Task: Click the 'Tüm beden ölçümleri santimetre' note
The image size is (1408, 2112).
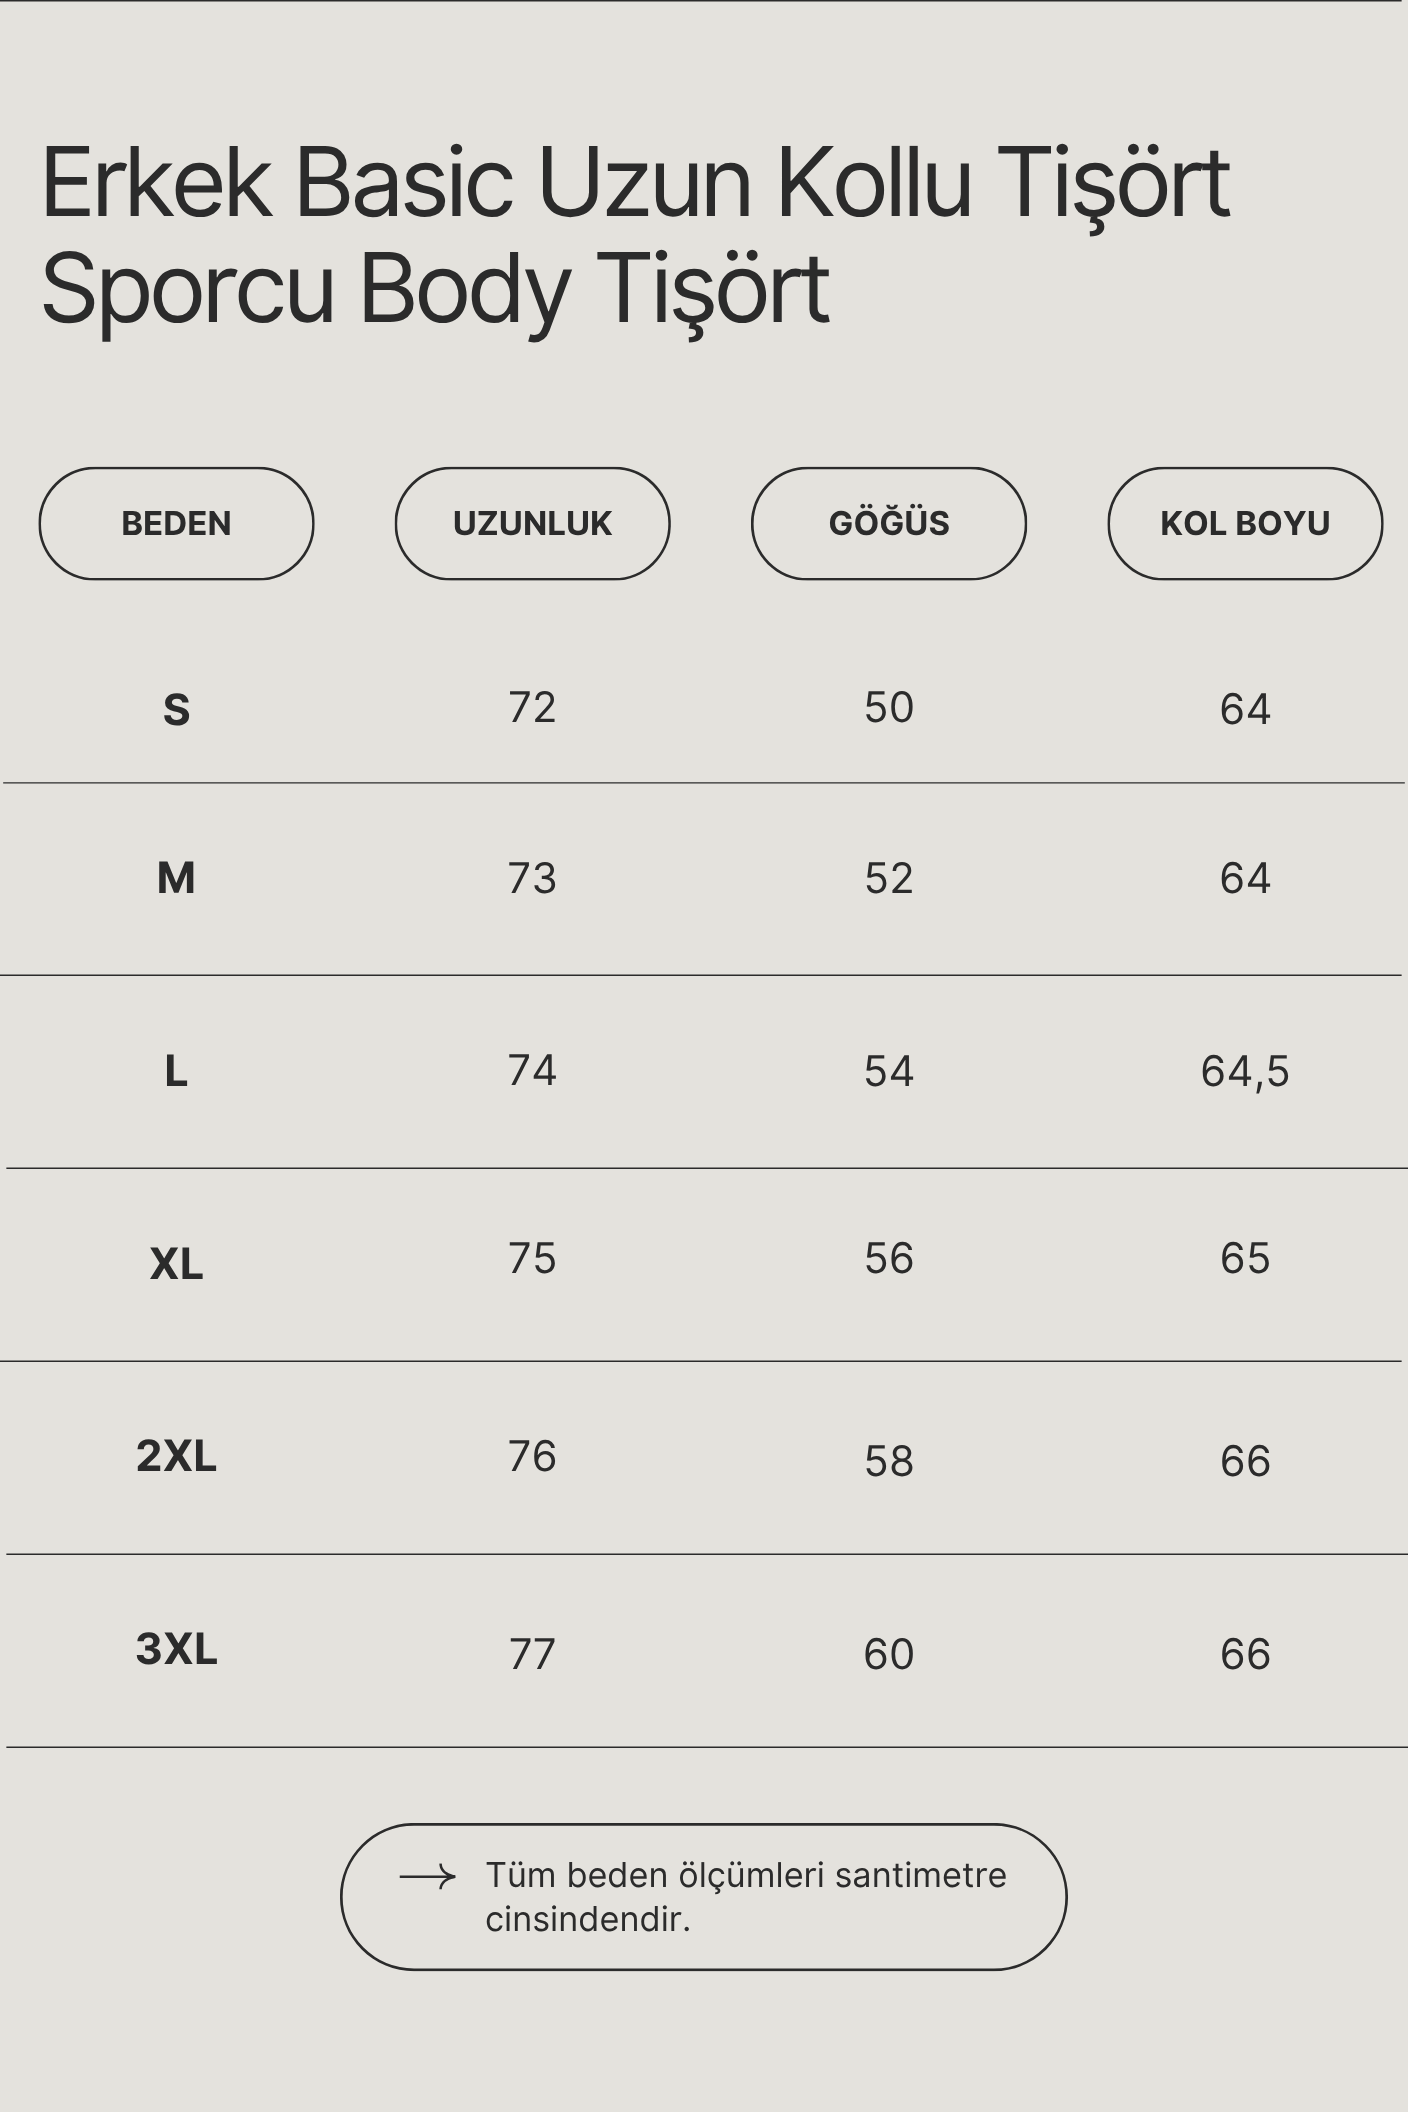Action: tap(745, 1897)
